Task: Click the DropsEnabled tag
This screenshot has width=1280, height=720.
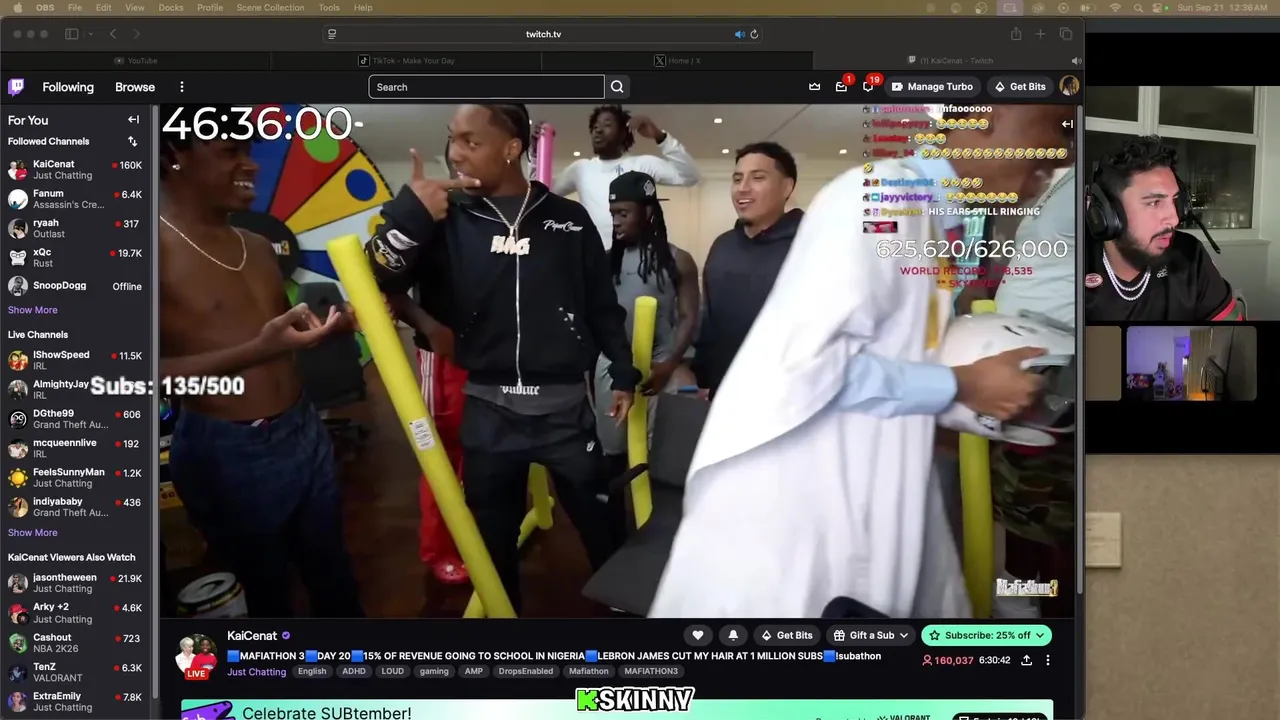Action: 526,672
